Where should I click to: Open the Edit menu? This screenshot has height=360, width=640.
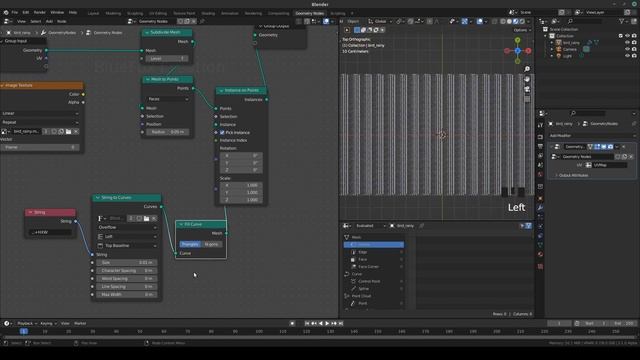tap(26, 12)
